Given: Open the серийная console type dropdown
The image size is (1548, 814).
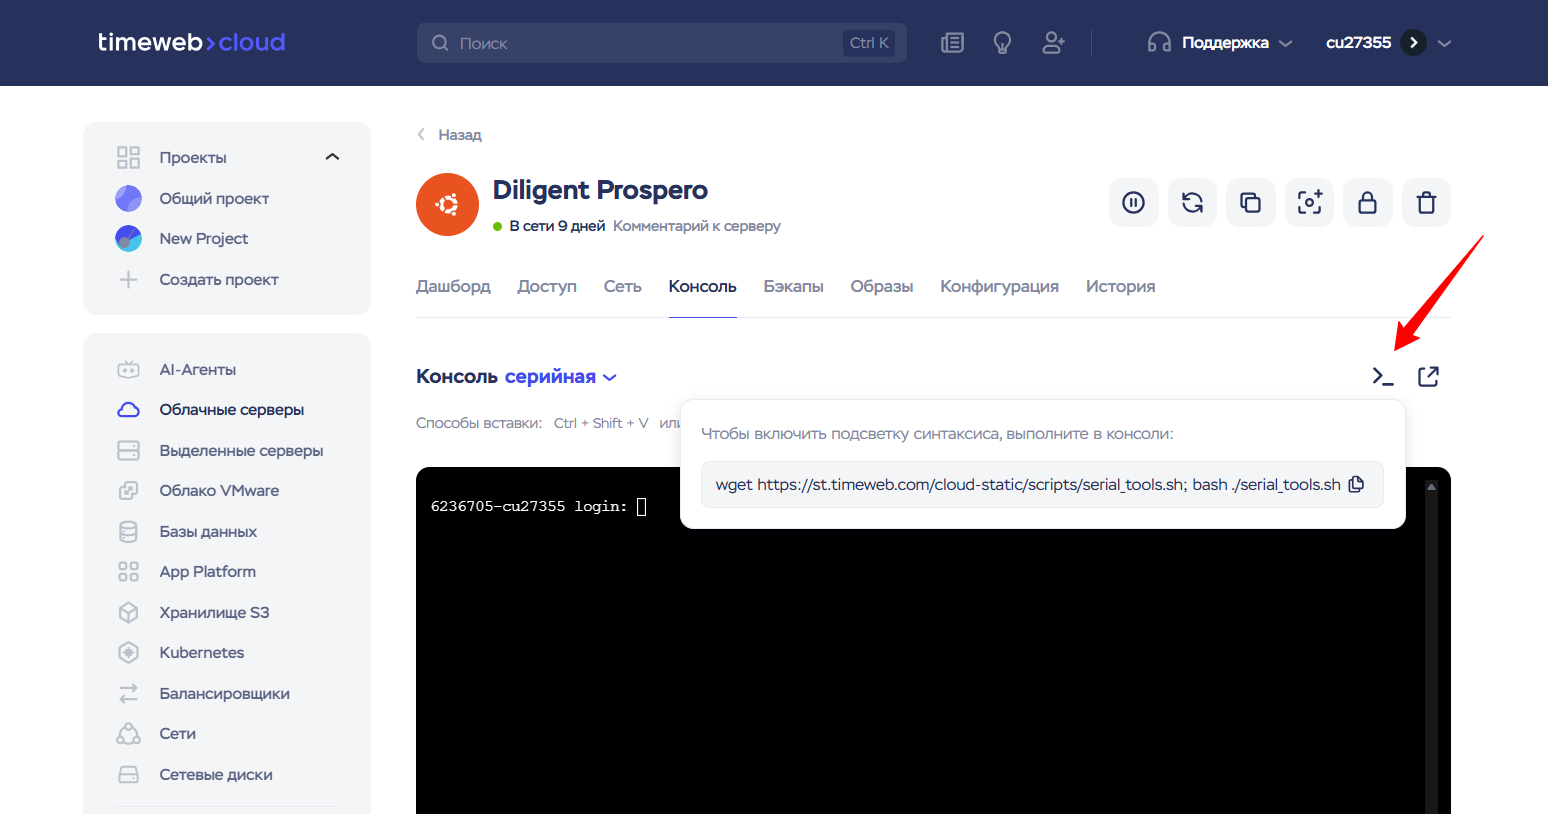Looking at the screenshot, I should click(560, 377).
